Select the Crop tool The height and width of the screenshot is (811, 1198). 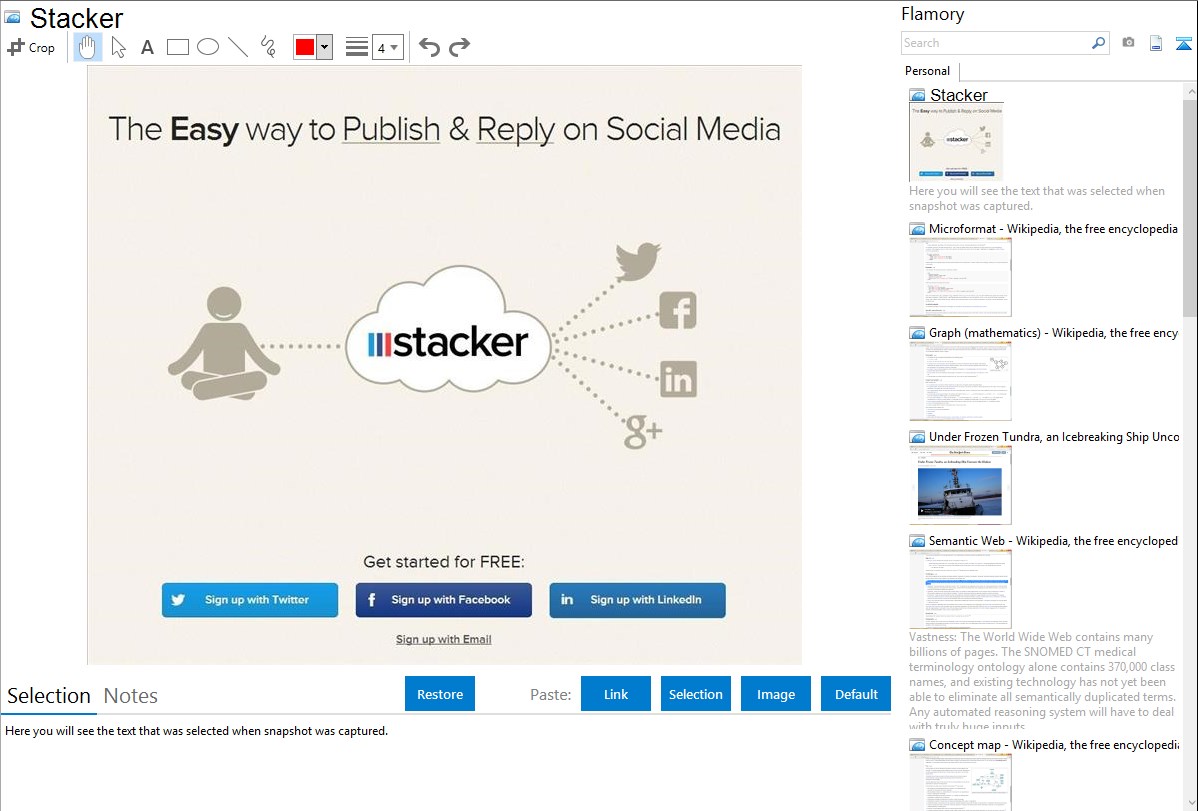31,47
